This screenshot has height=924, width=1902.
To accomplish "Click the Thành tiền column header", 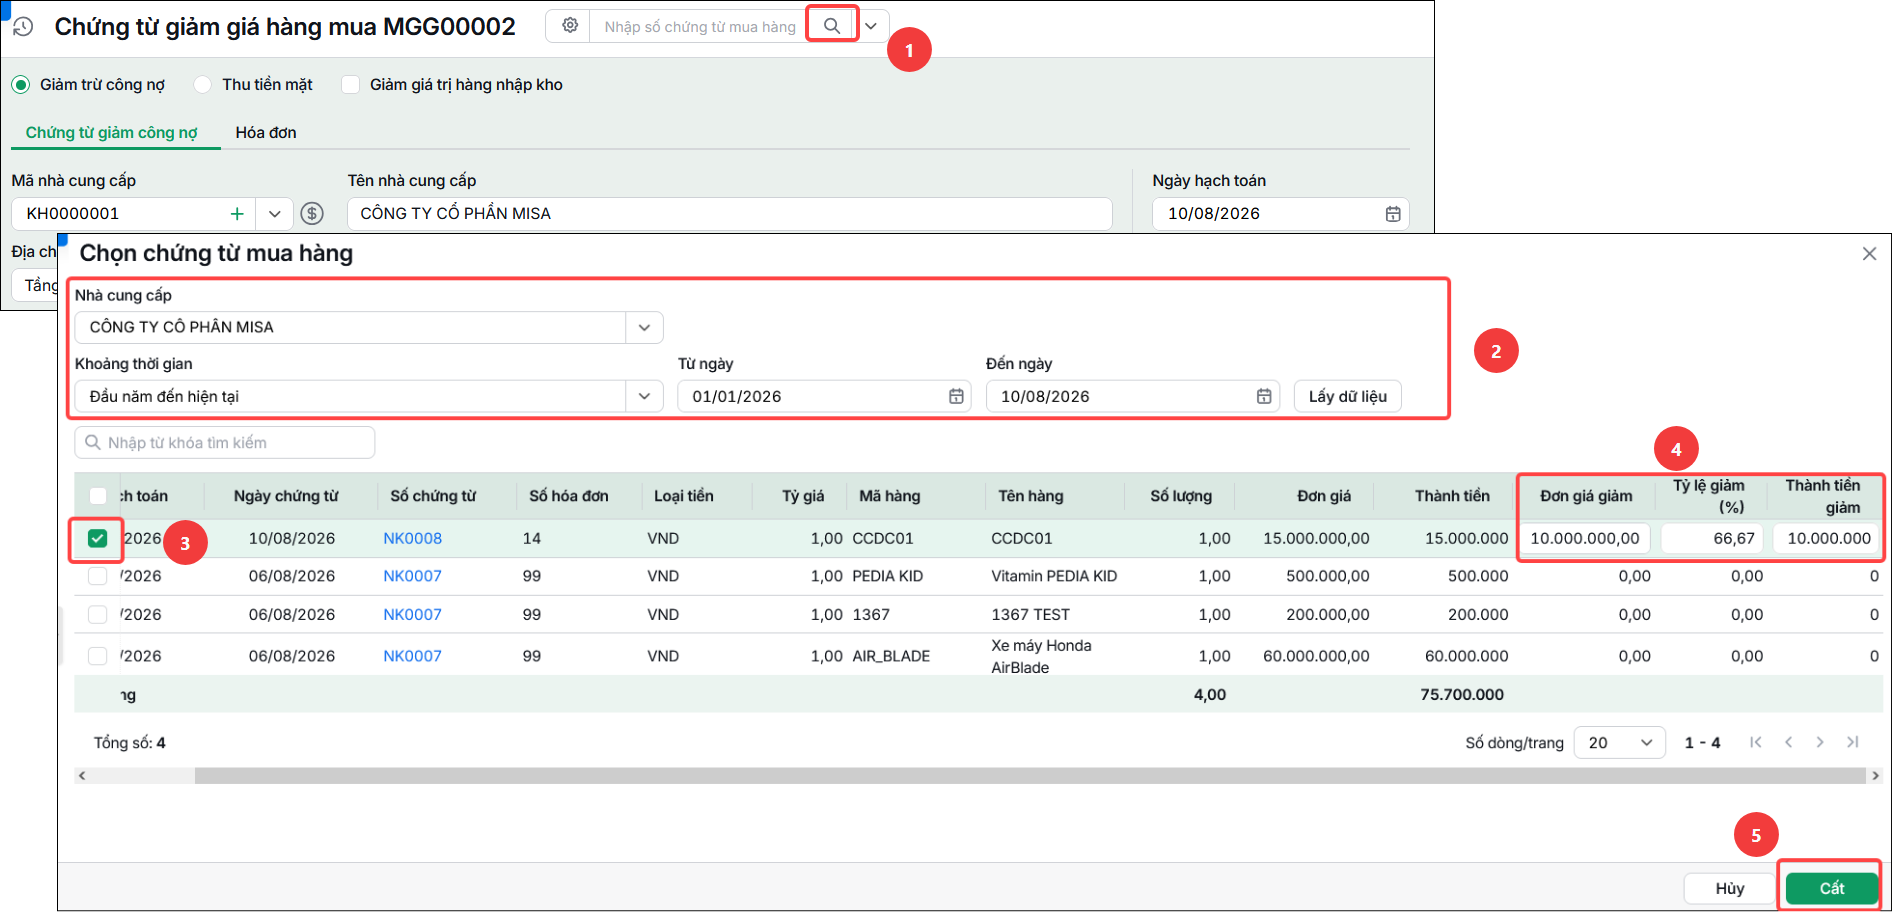I will (x=1452, y=497).
